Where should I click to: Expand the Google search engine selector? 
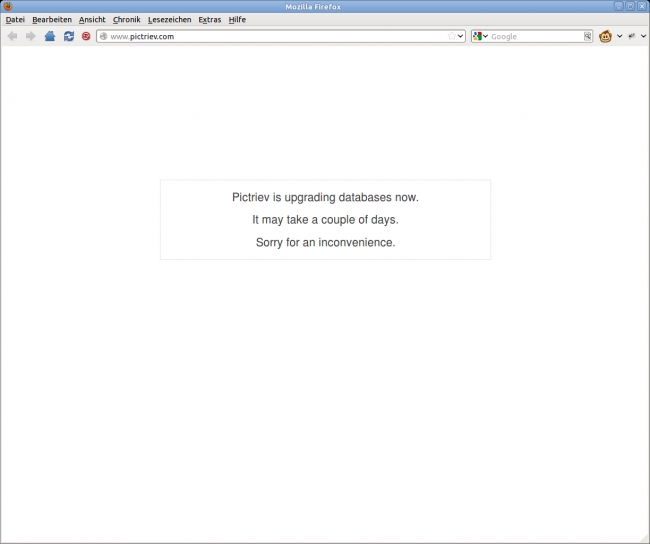[481, 36]
